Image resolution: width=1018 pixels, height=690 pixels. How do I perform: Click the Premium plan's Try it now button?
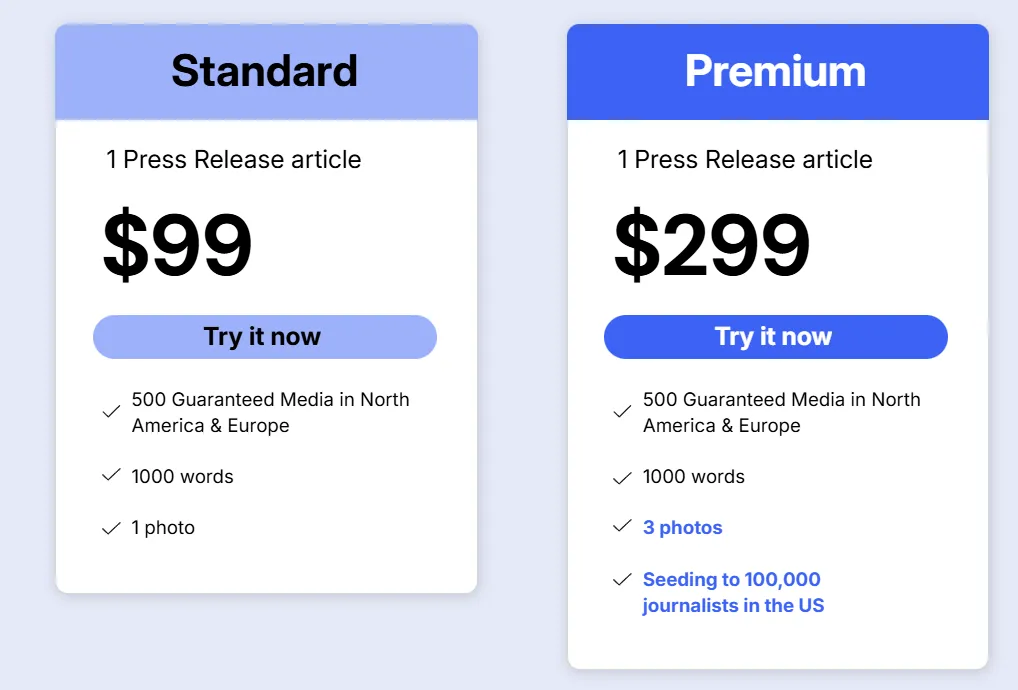pos(775,337)
